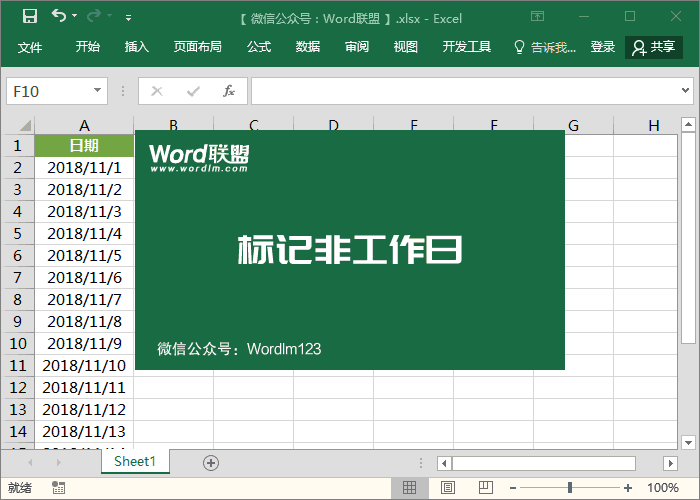Click the Undo arrow icon
This screenshot has width=700, height=500.
point(59,16)
